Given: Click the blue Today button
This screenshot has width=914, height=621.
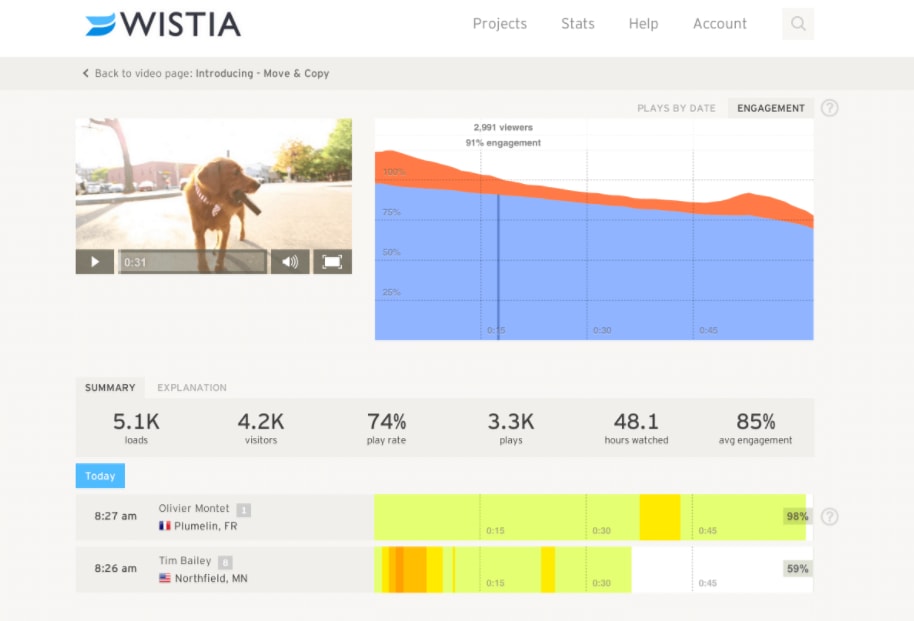Looking at the screenshot, I should [99, 476].
